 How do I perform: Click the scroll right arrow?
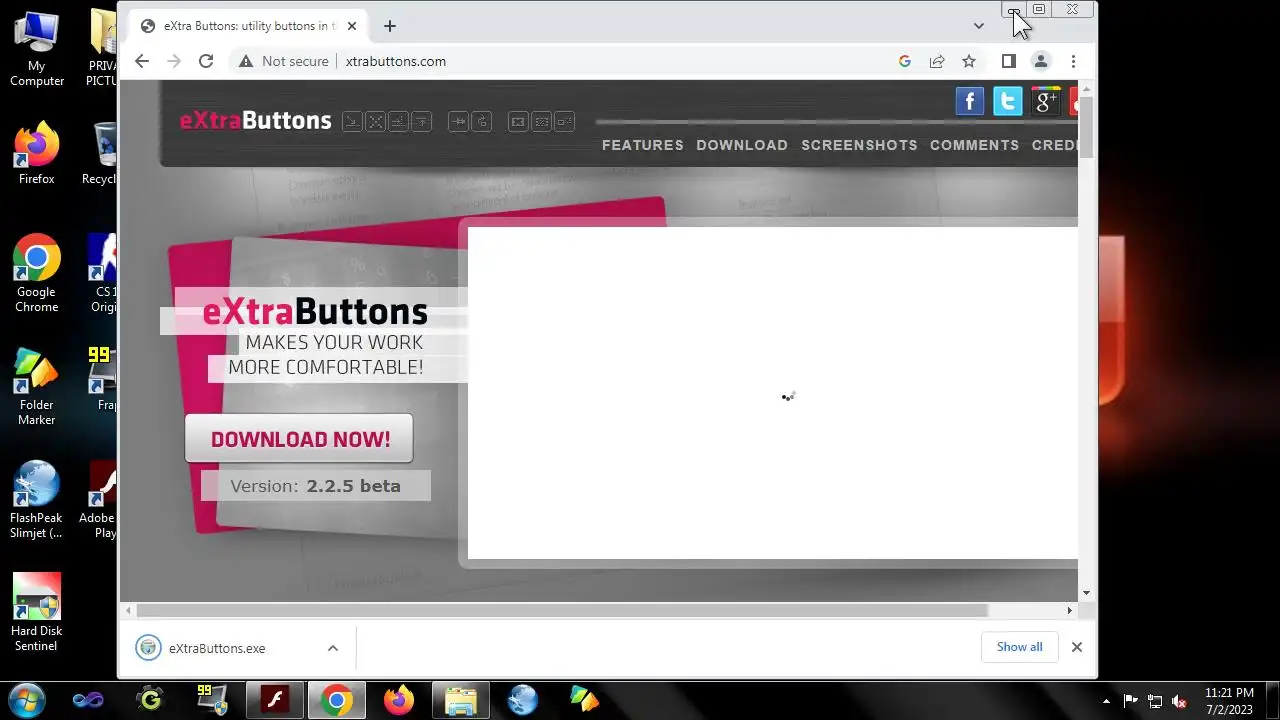tap(1069, 610)
